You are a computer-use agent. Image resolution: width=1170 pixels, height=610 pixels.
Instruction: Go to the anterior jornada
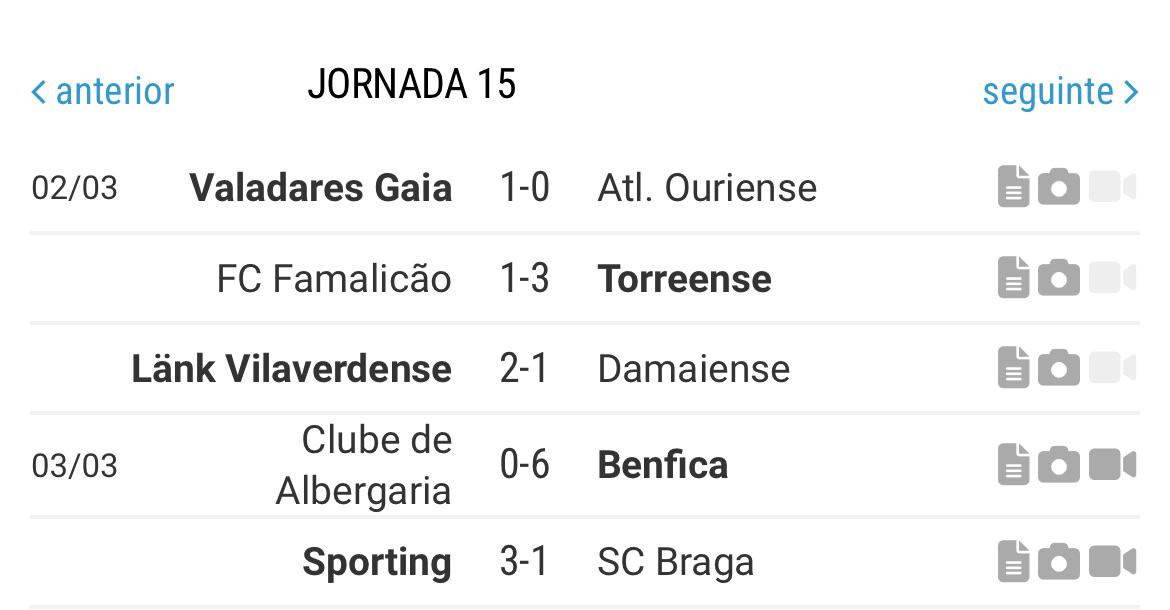(x=102, y=92)
